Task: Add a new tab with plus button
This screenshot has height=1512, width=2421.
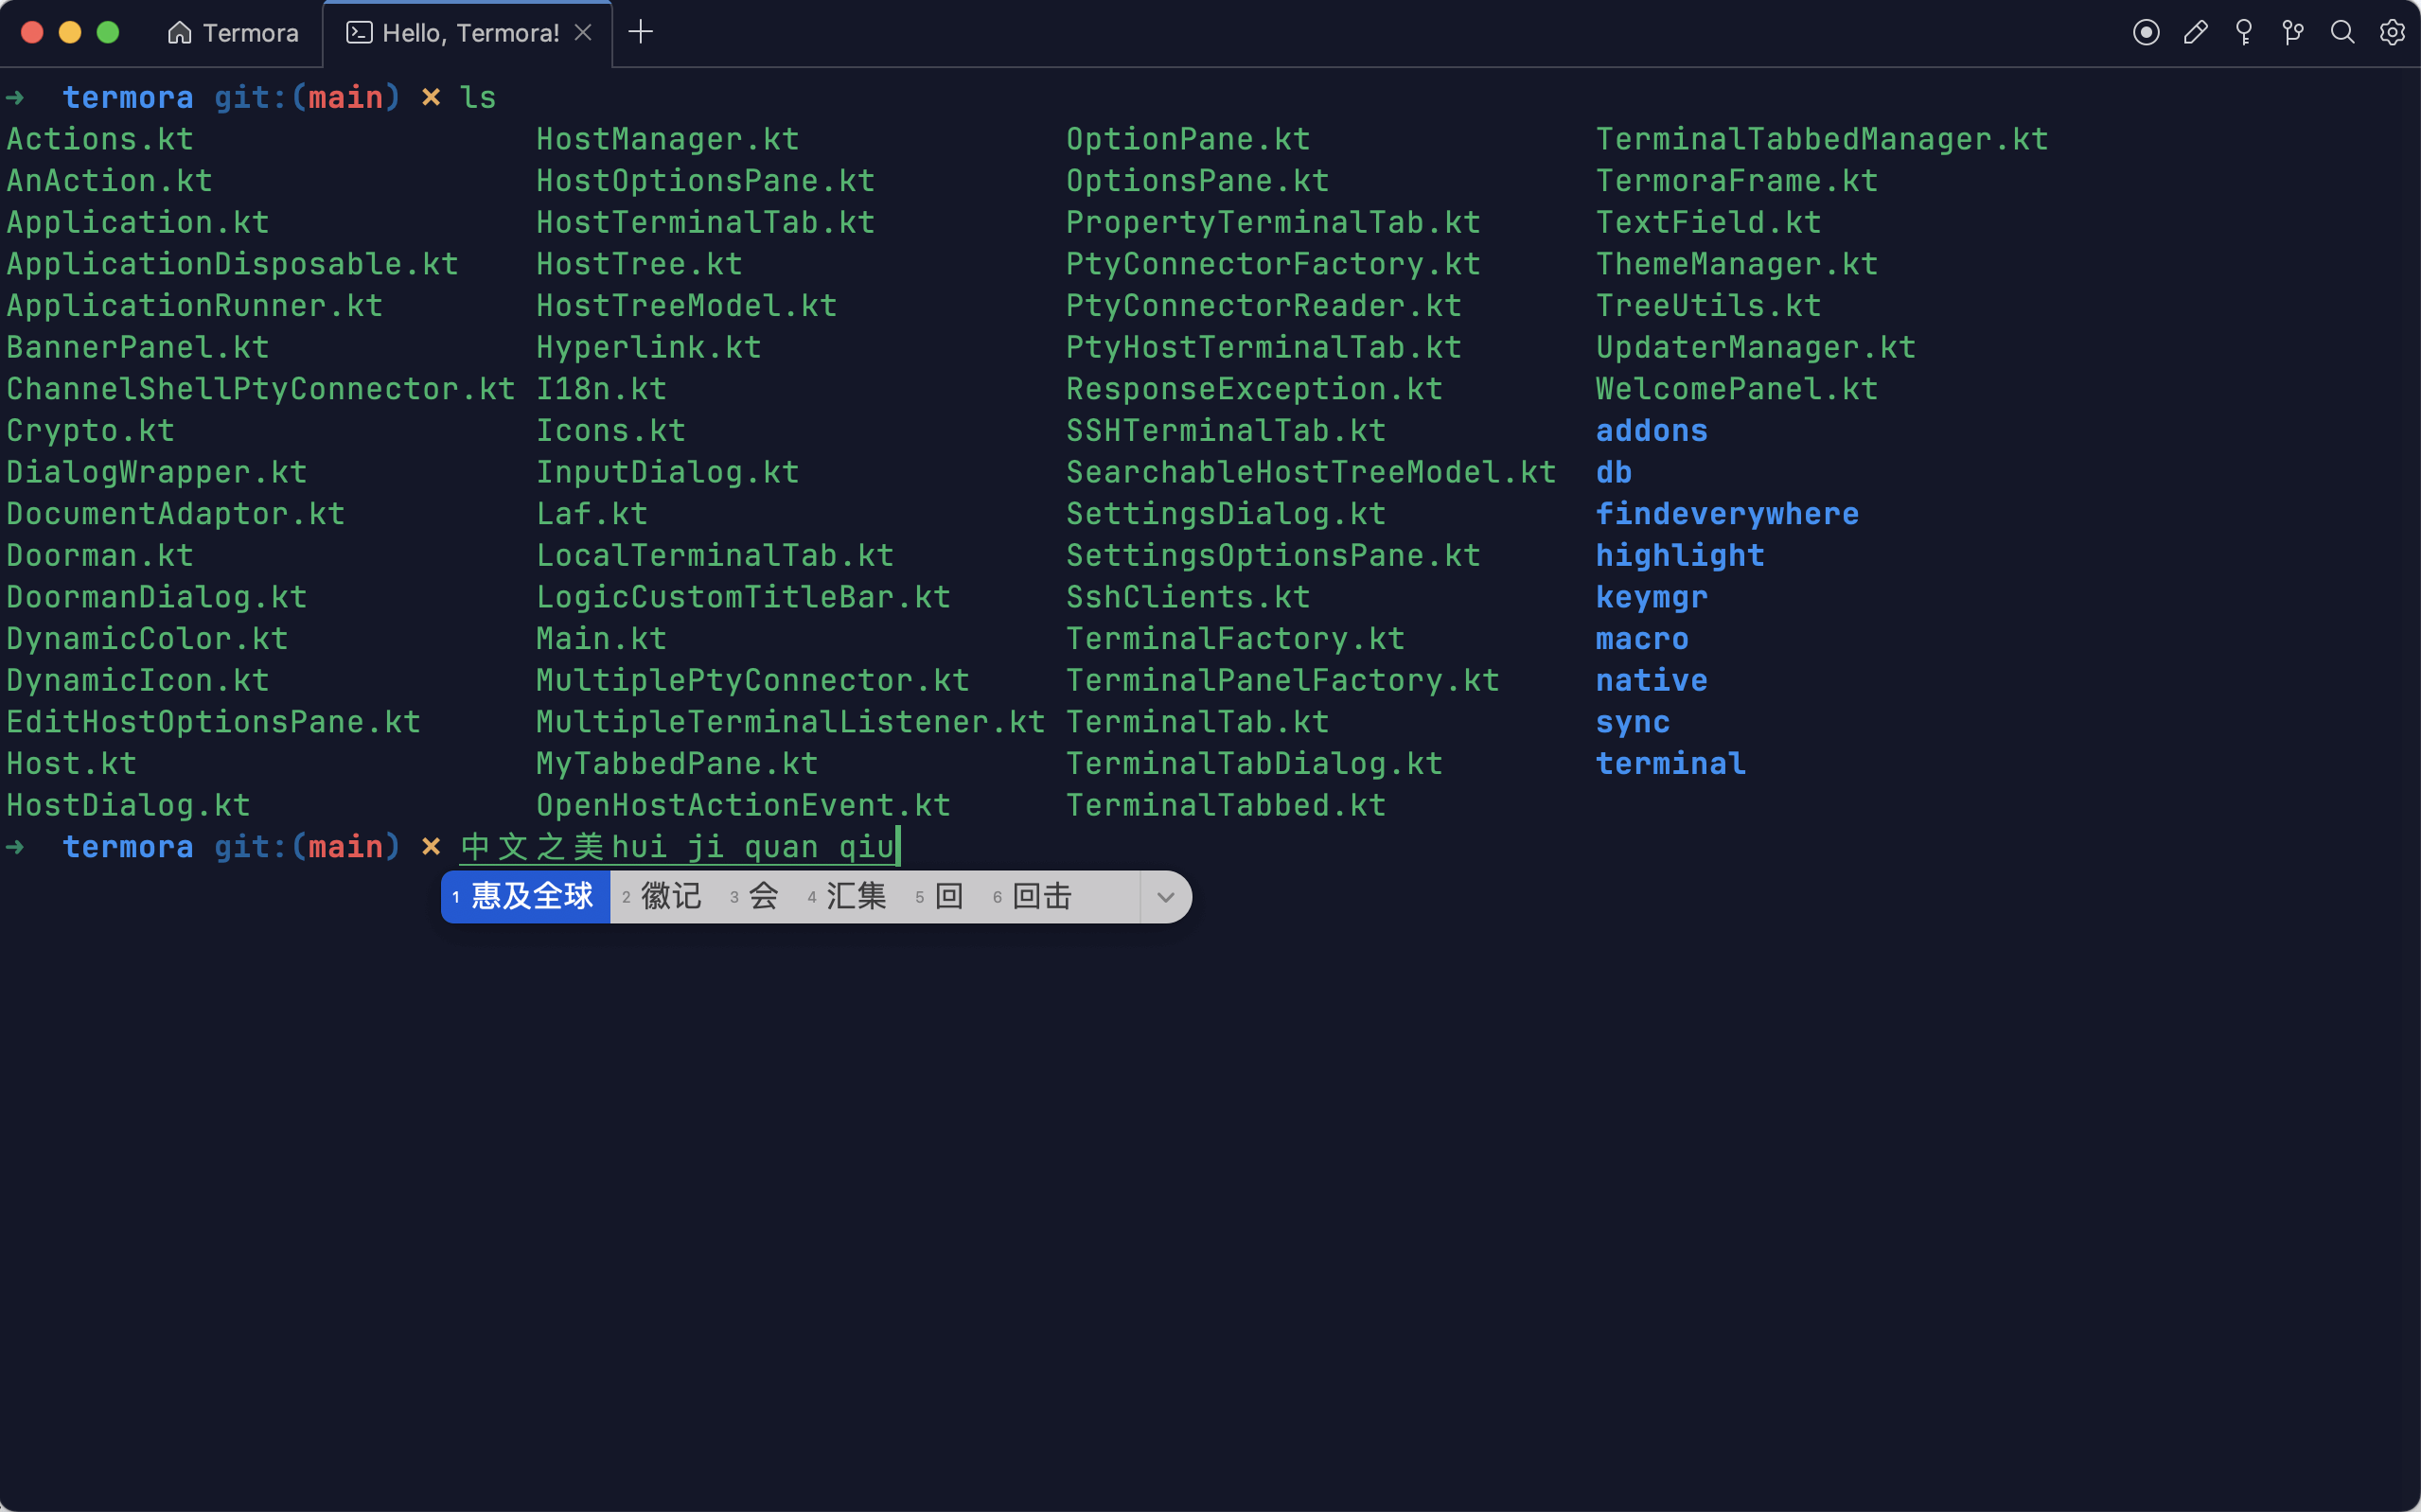Action: pyautogui.click(x=641, y=32)
